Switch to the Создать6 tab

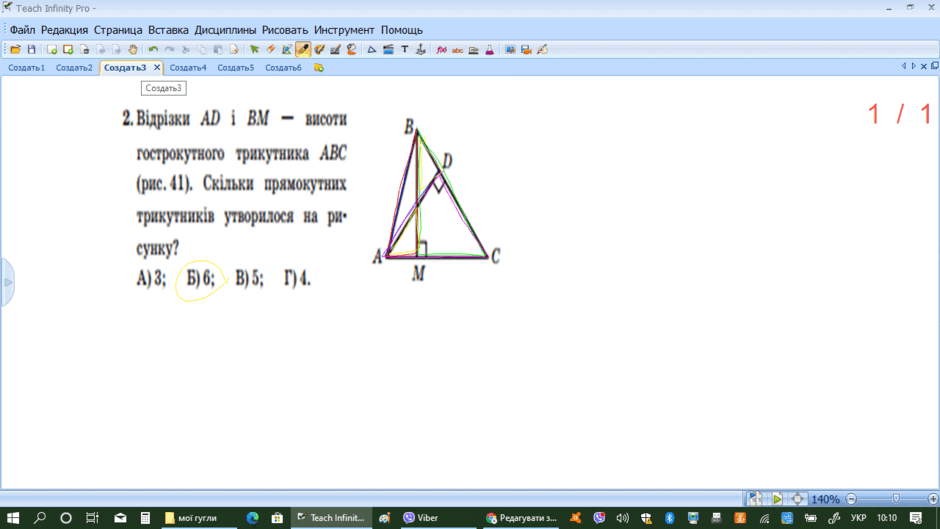tap(284, 68)
